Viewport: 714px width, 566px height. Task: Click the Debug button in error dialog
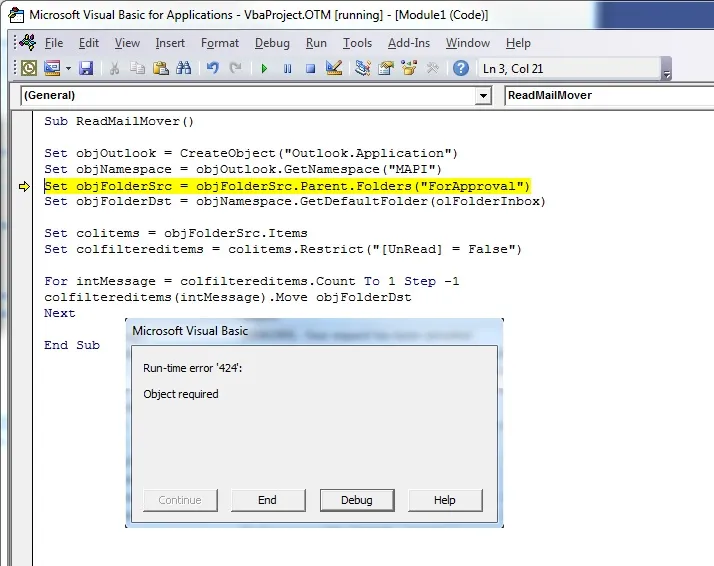point(357,500)
